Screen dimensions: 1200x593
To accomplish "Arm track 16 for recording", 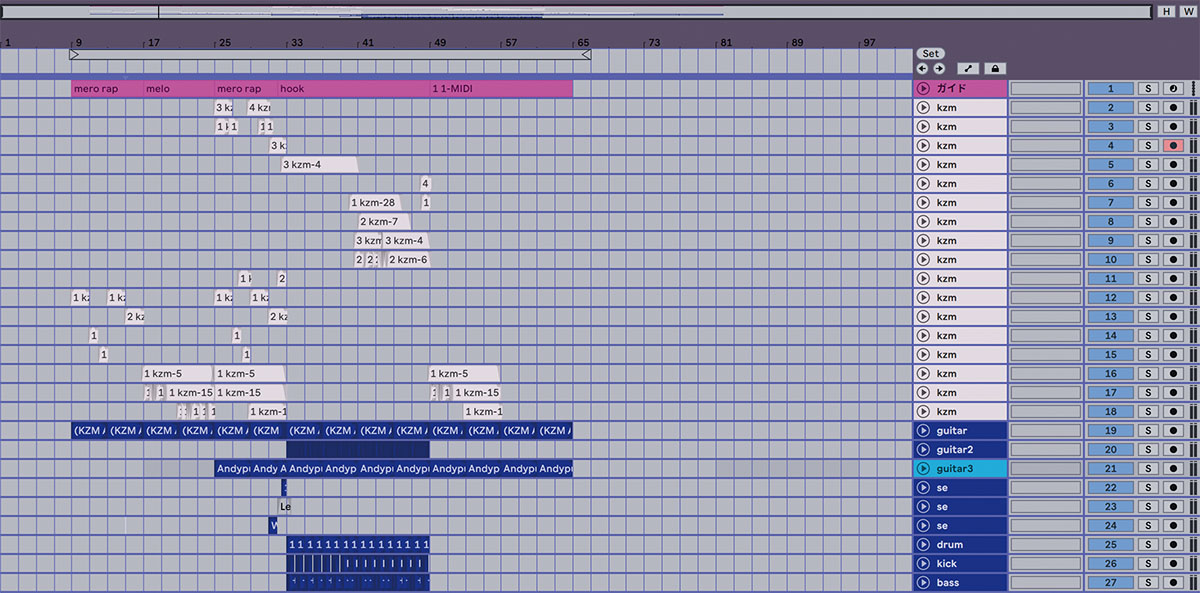I will pyautogui.click(x=1174, y=374).
